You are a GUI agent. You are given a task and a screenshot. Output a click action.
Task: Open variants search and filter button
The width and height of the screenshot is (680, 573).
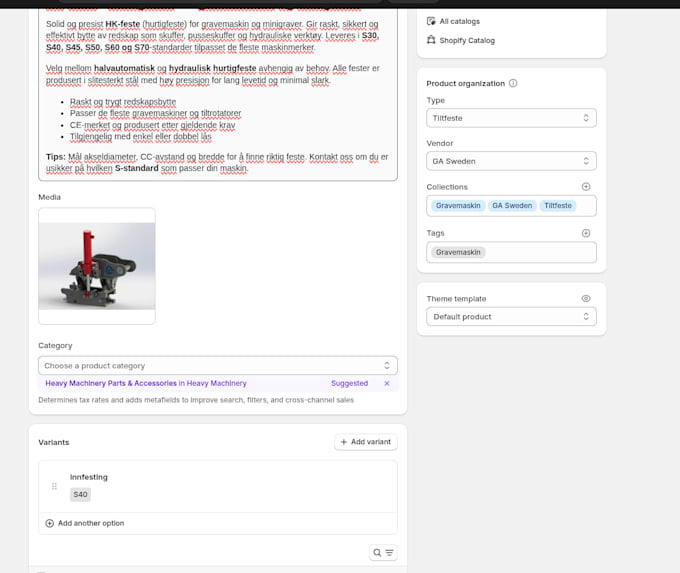[x=383, y=553]
